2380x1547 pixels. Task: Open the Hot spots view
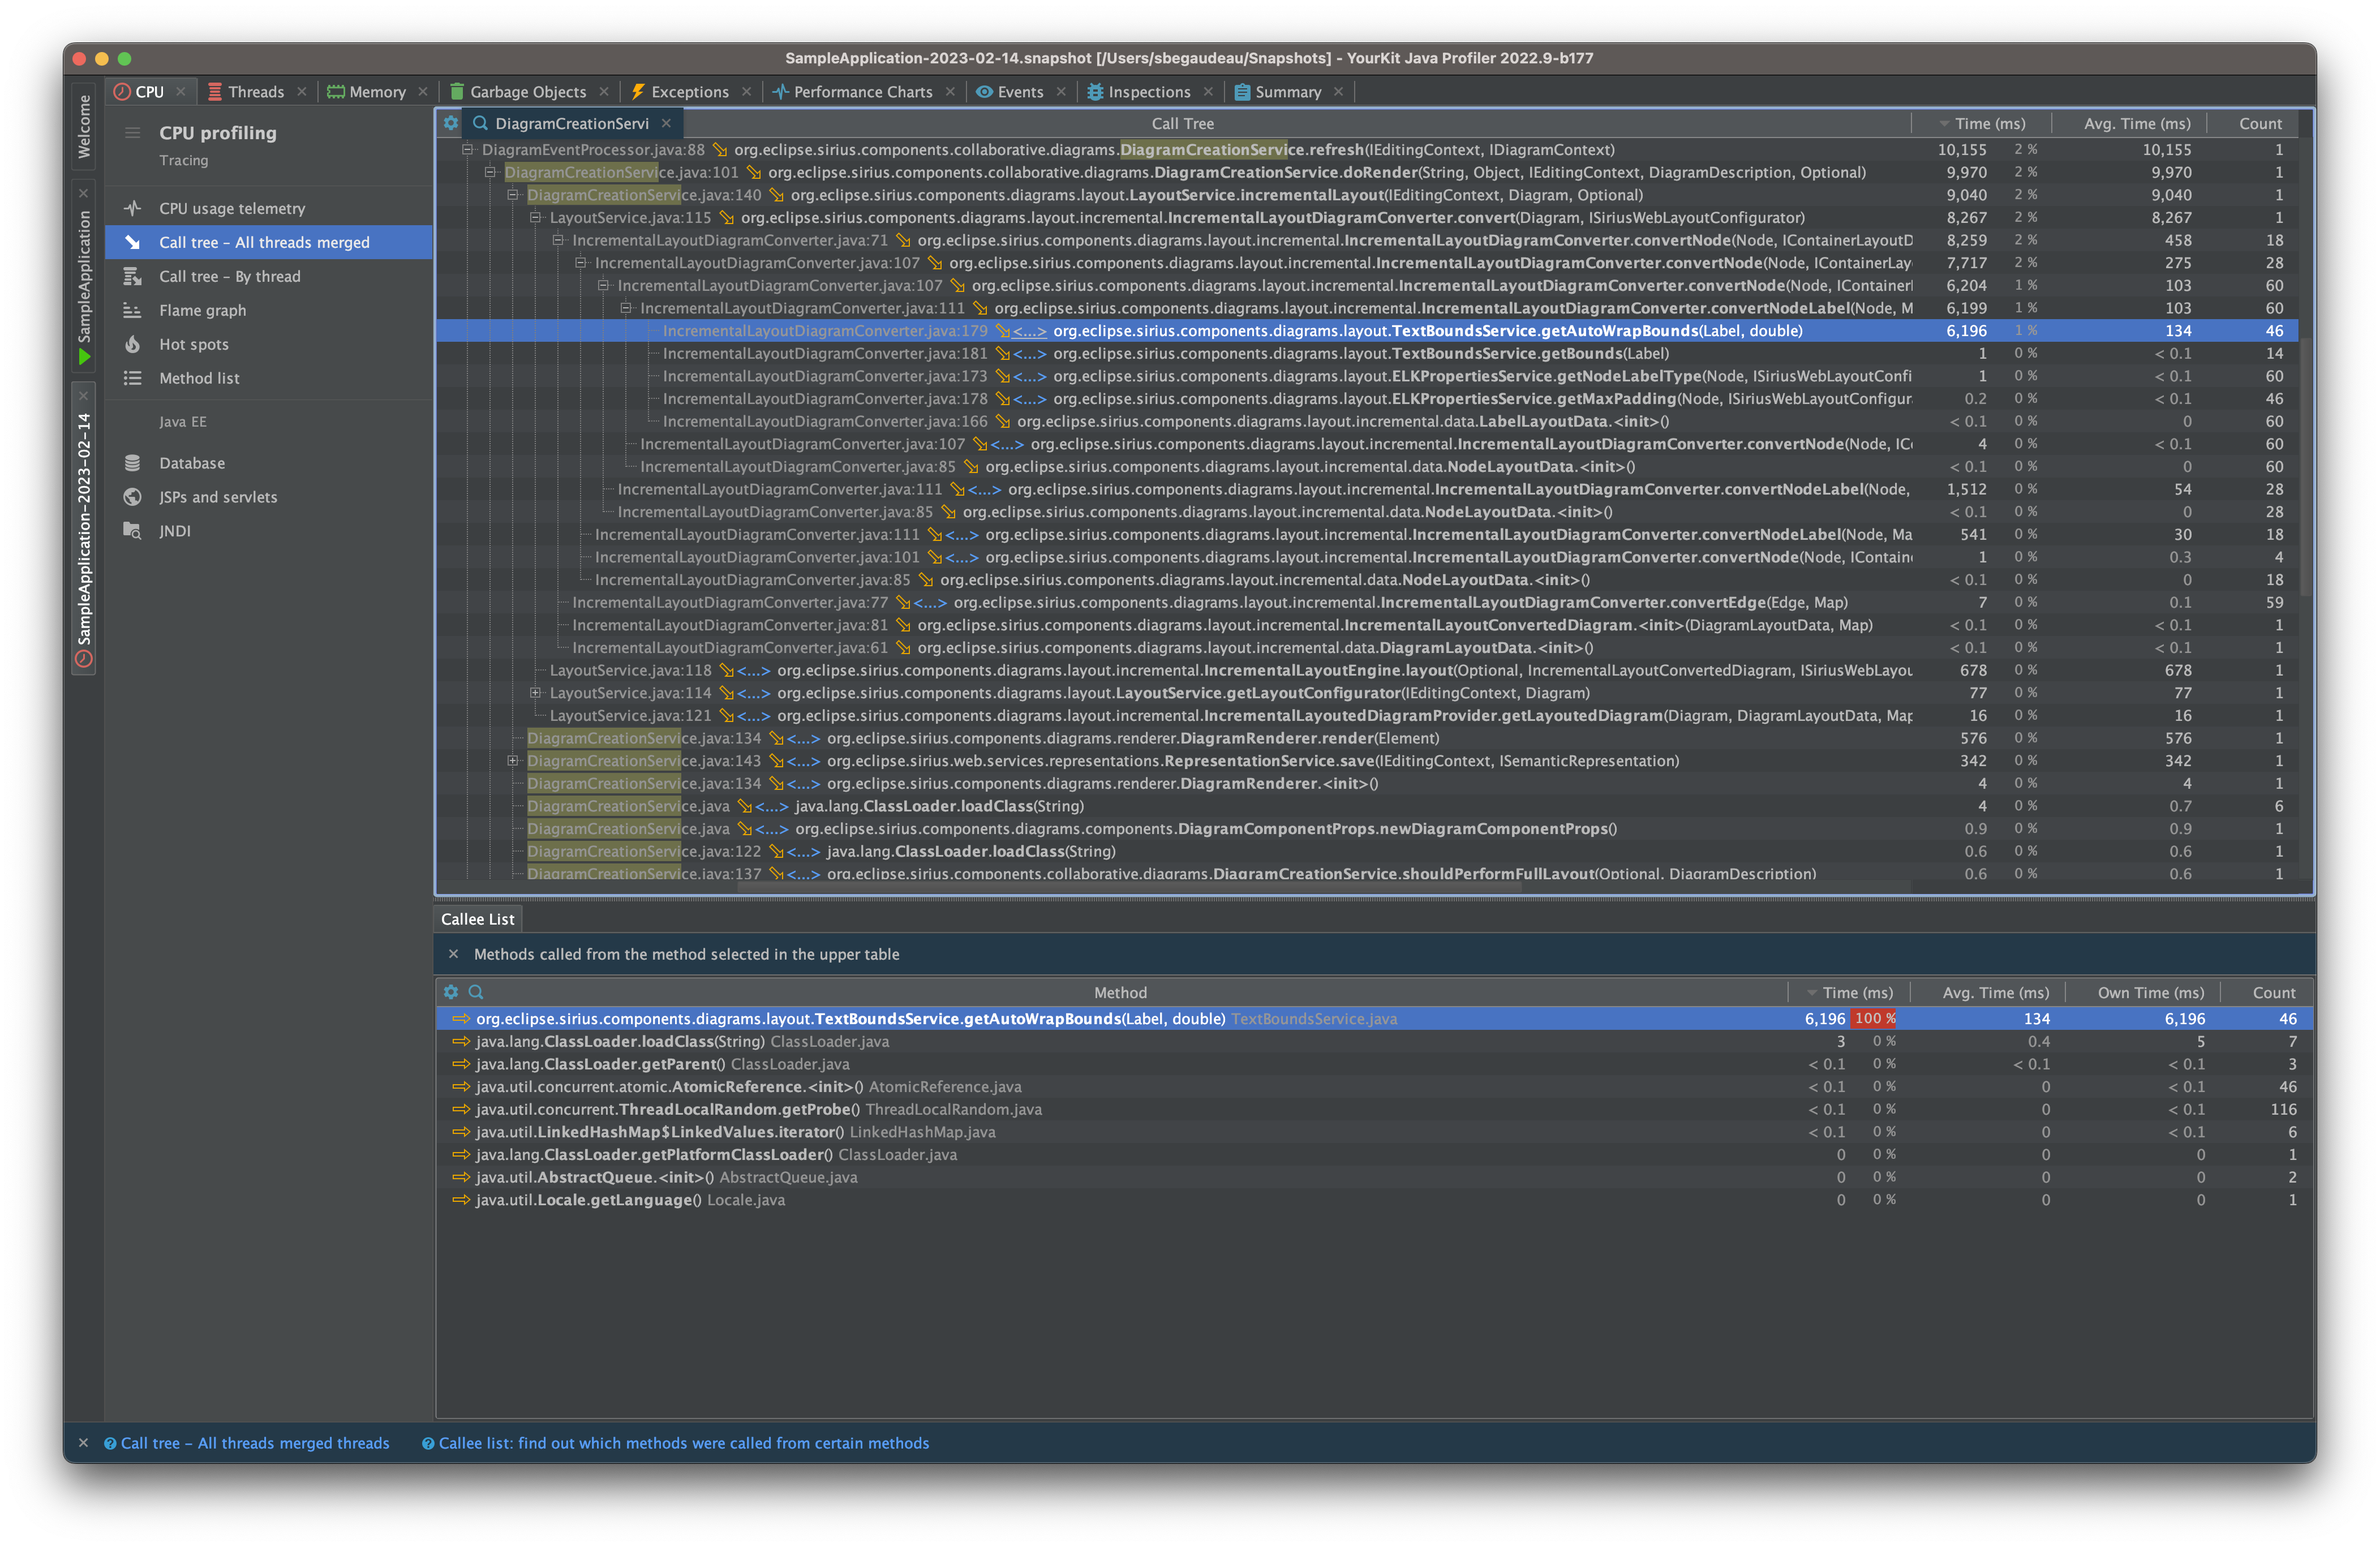click(x=194, y=345)
